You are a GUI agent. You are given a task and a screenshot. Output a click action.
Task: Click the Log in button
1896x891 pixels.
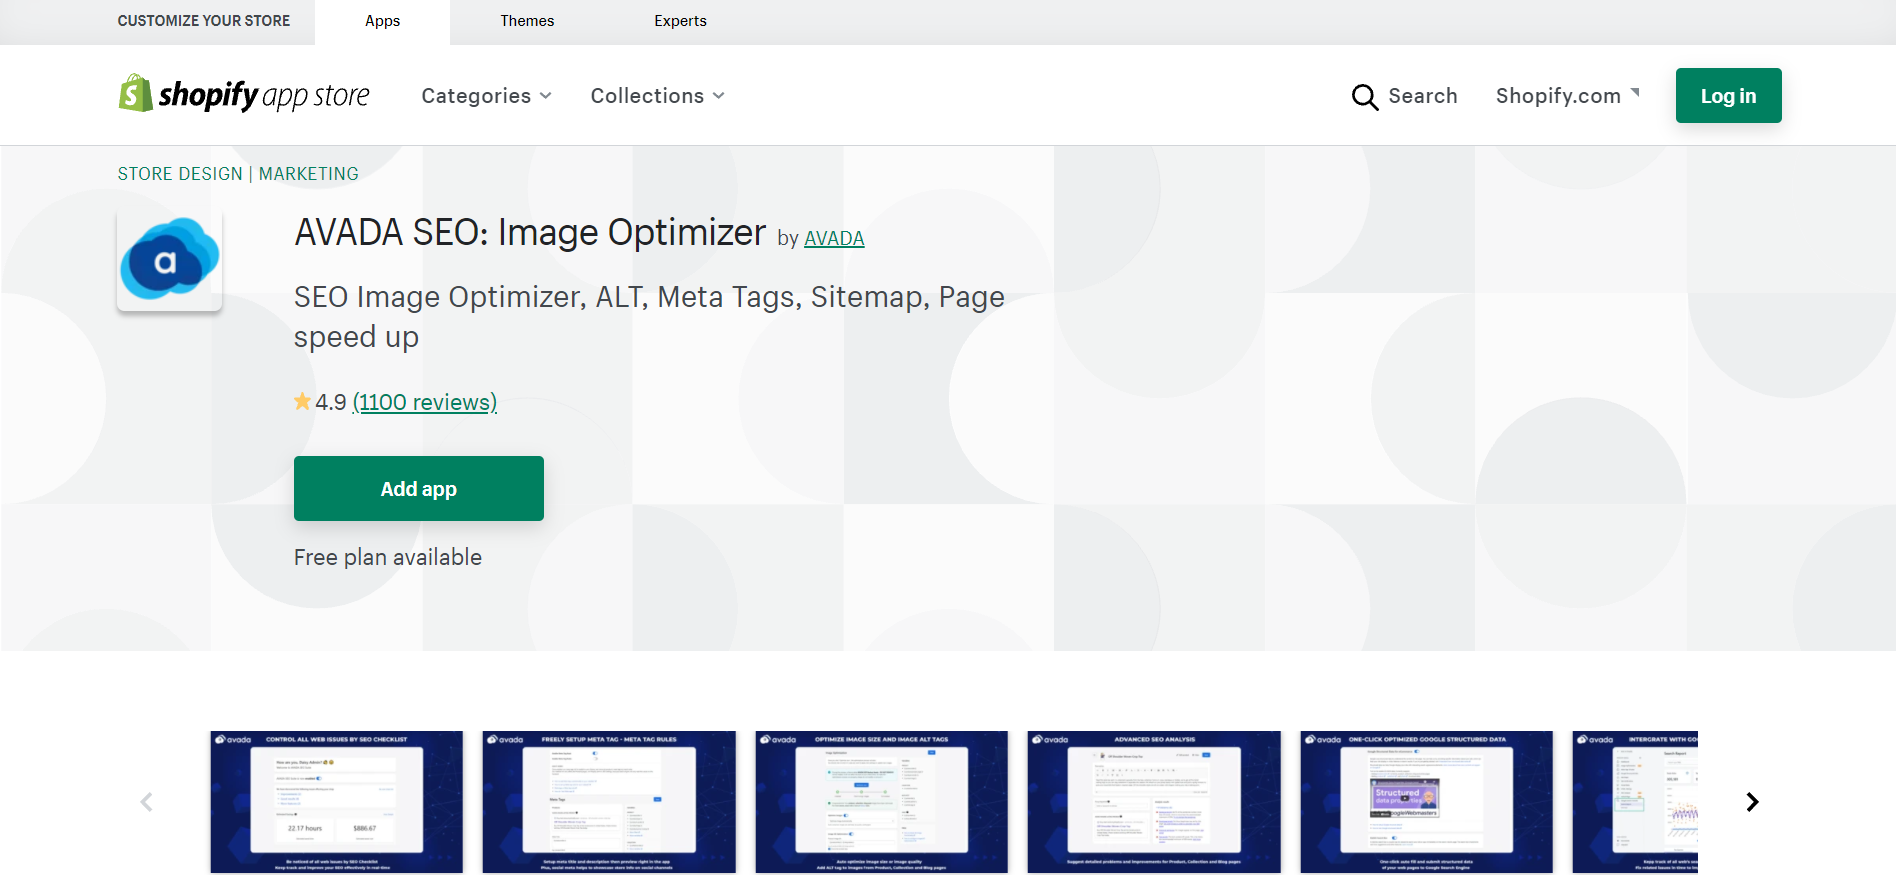(1728, 96)
